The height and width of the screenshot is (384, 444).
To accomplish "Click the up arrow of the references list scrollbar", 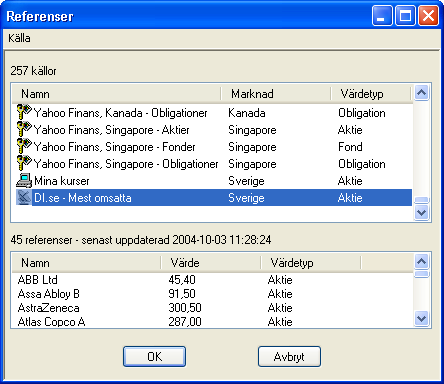I will pyautogui.click(x=422, y=262).
